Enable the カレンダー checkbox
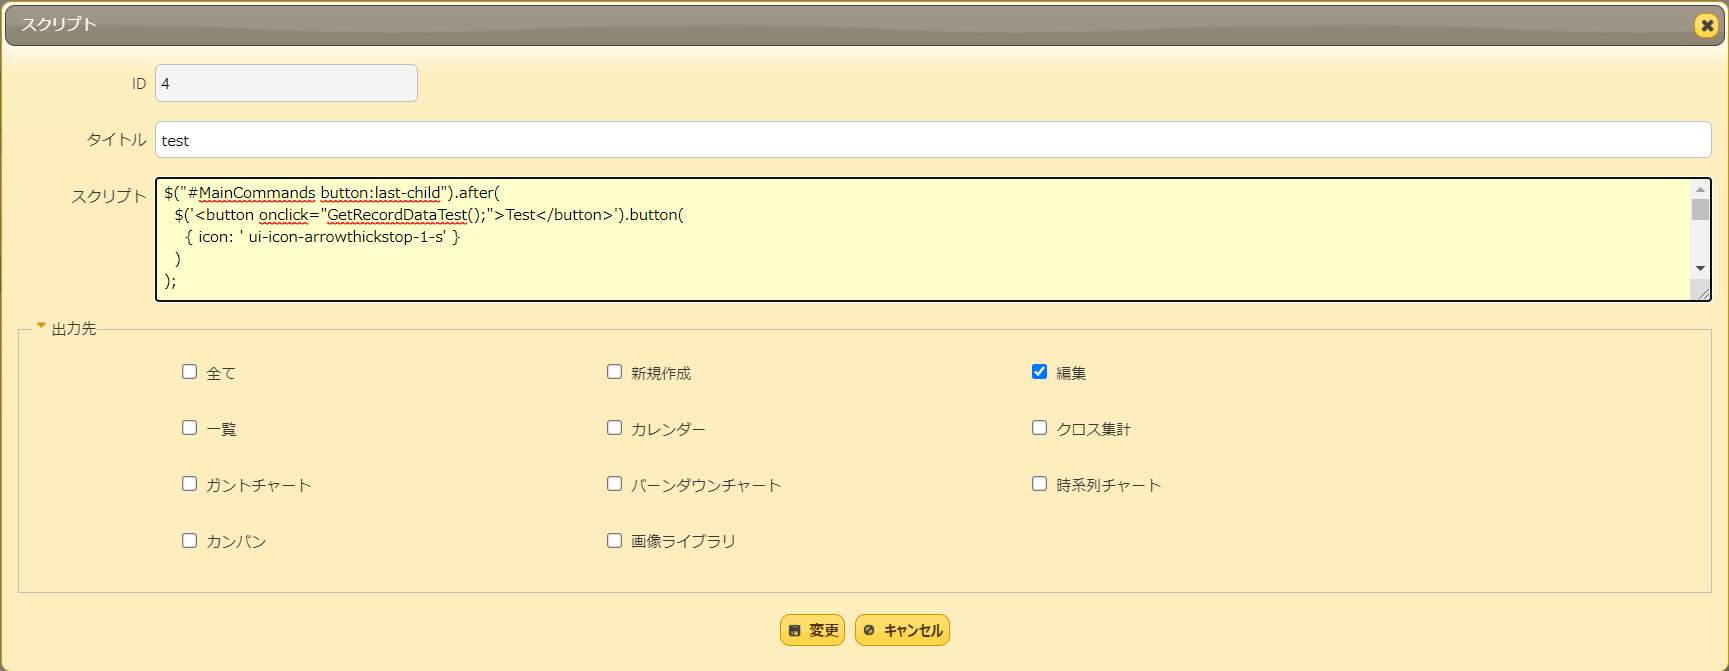Screen dimensions: 1729x671 614,428
